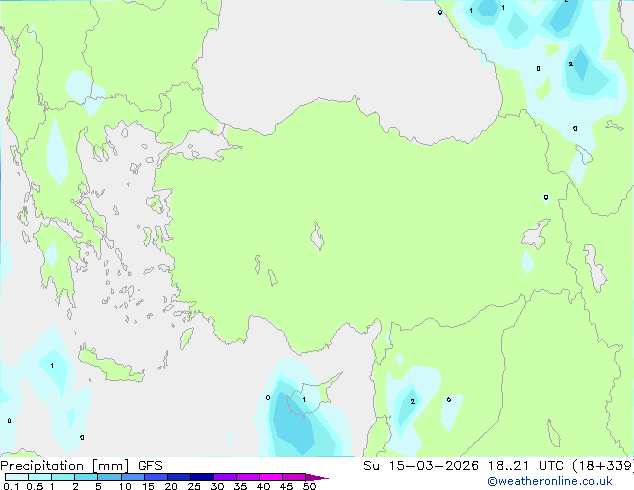The height and width of the screenshot is (490, 634).
Task: Click the '25' legend scale value
Action: (x=194, y=486)
